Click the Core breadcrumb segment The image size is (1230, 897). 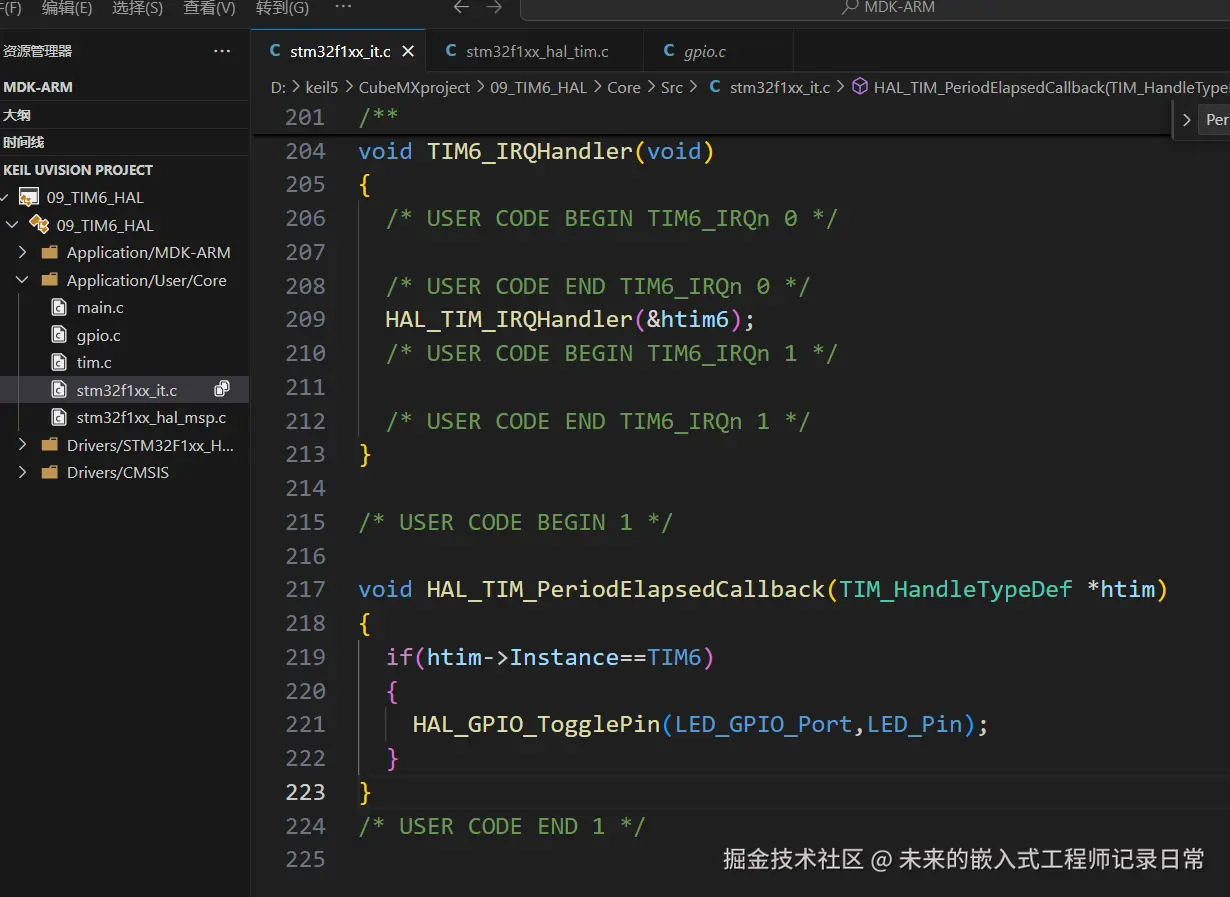point(624,87)
